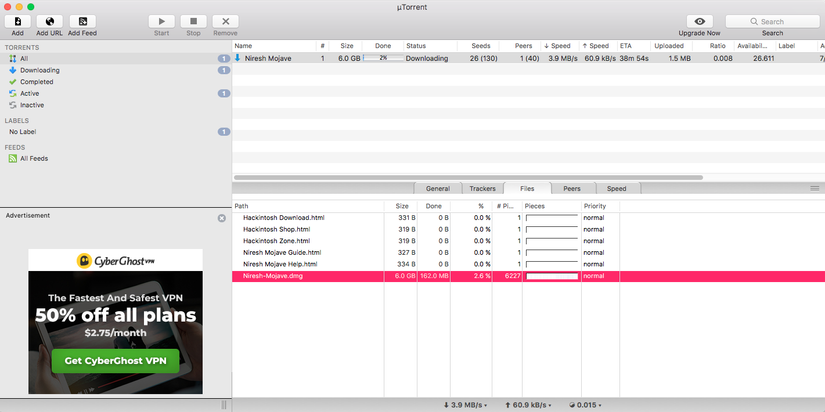Select the Niresh-Mojave.dmg file row
825x412 pixels.
[x=528, y=276]
